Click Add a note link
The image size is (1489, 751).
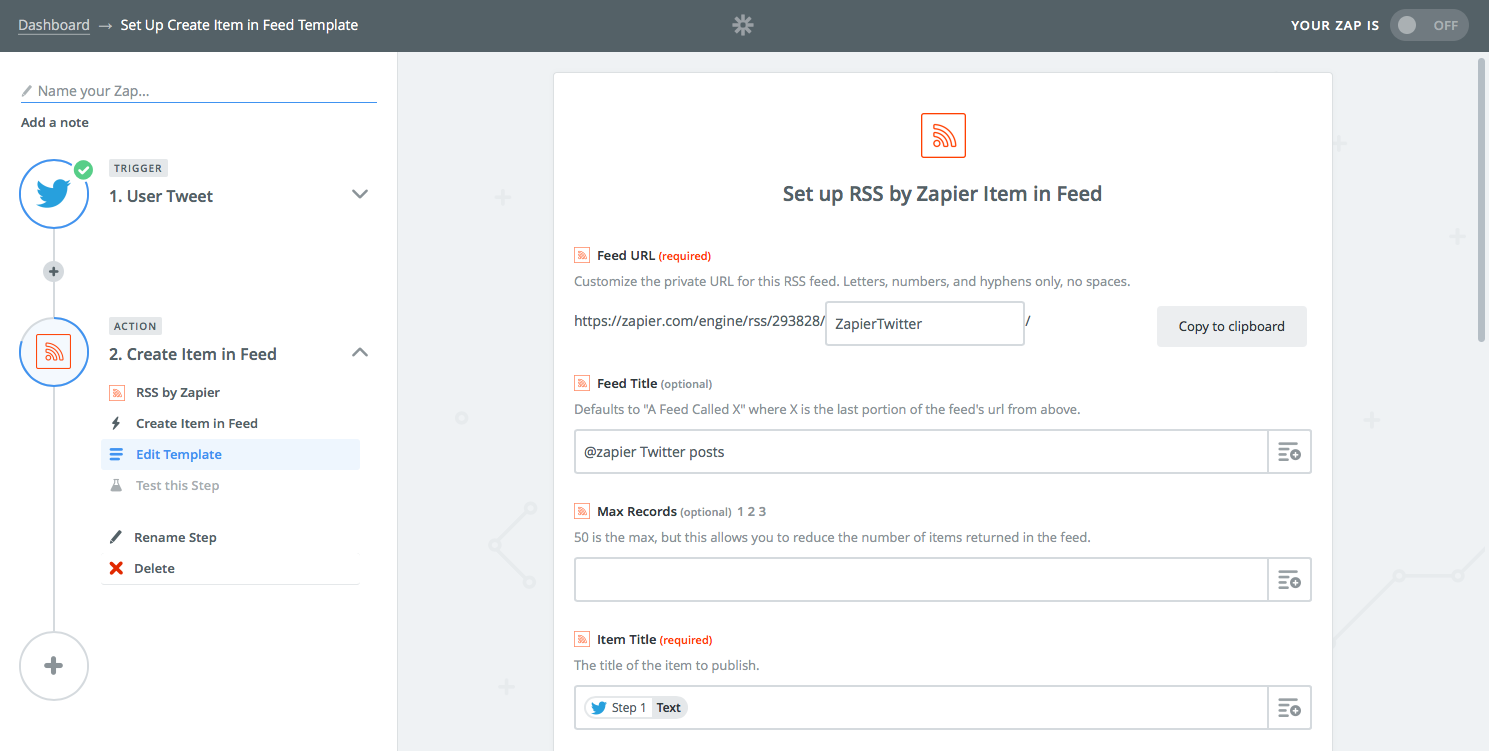tap(55, 122)
